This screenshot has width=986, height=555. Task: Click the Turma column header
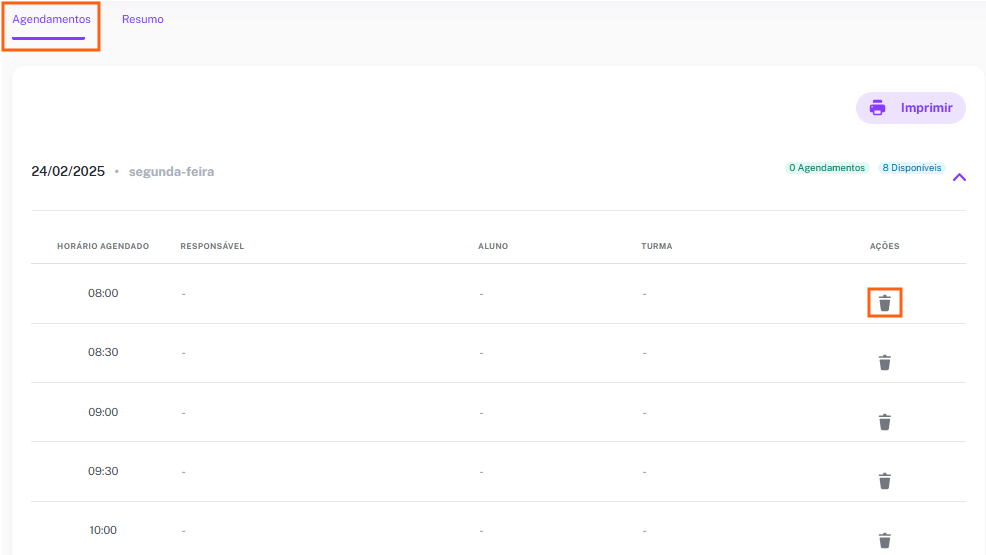[656, 246]
